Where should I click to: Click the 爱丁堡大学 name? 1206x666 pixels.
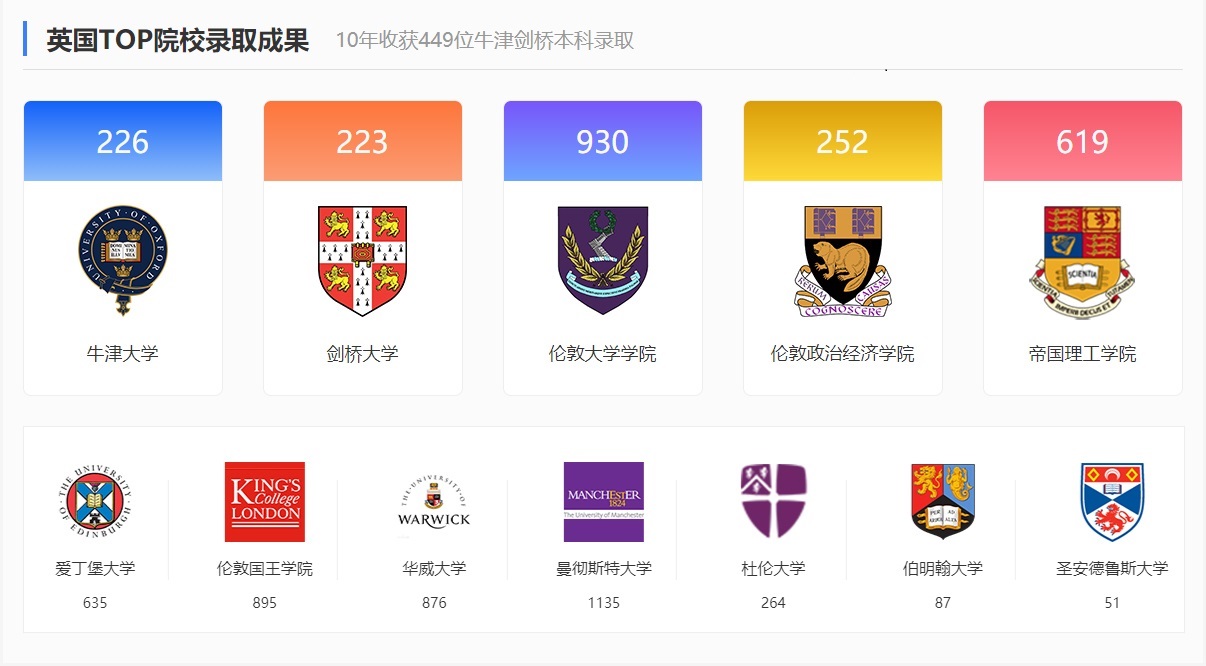tap(95, 568)
